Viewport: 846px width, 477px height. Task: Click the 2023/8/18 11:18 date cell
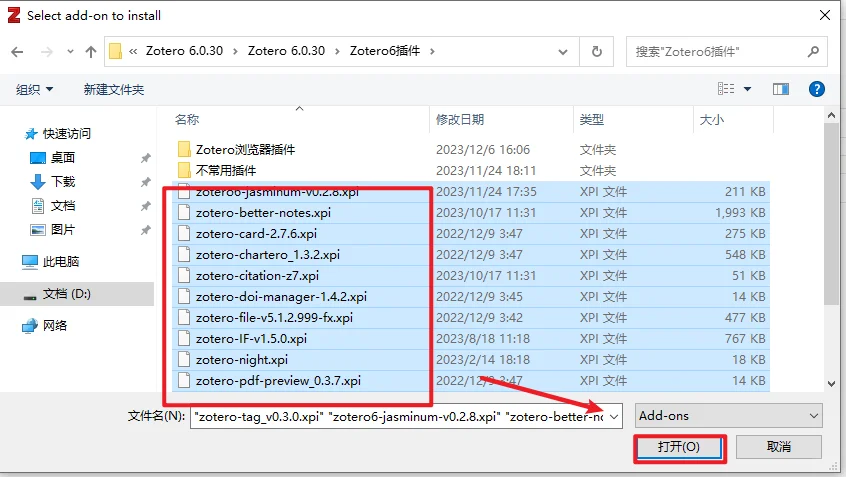point(483,339)
